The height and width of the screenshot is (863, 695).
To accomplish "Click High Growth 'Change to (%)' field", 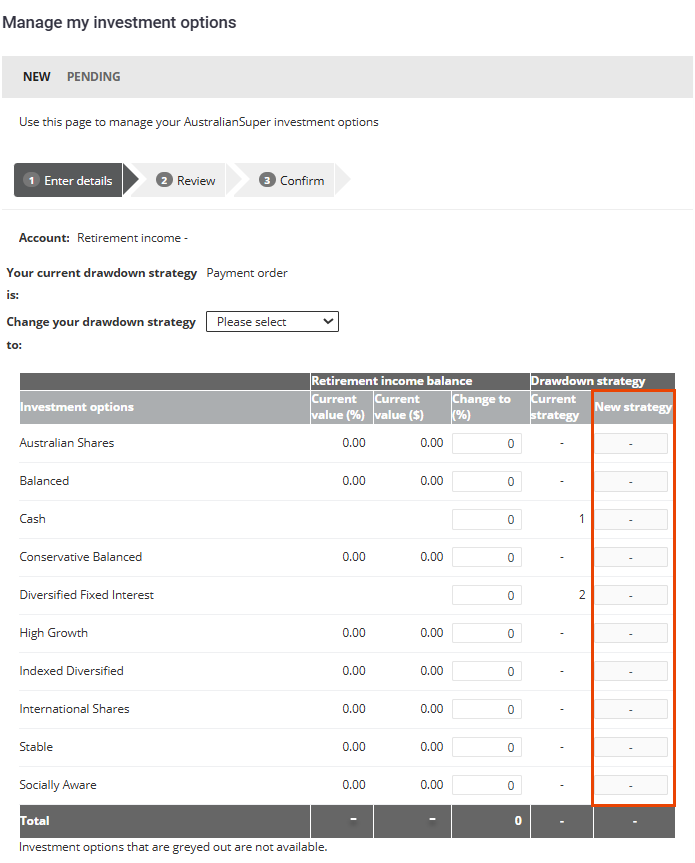I will (487, 634).
